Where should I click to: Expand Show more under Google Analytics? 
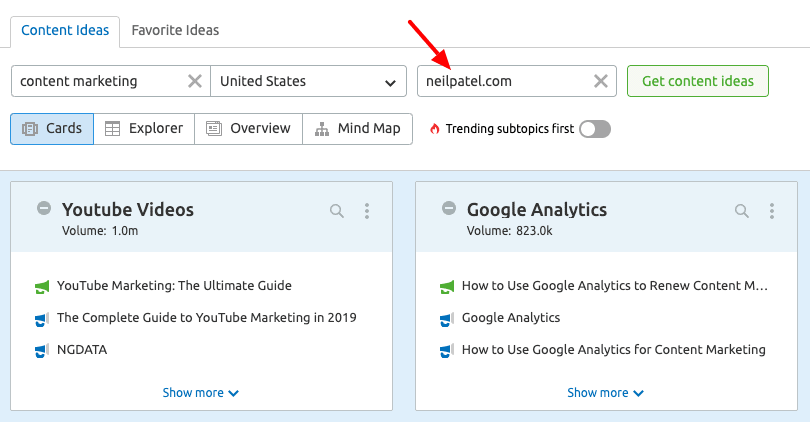605,393
